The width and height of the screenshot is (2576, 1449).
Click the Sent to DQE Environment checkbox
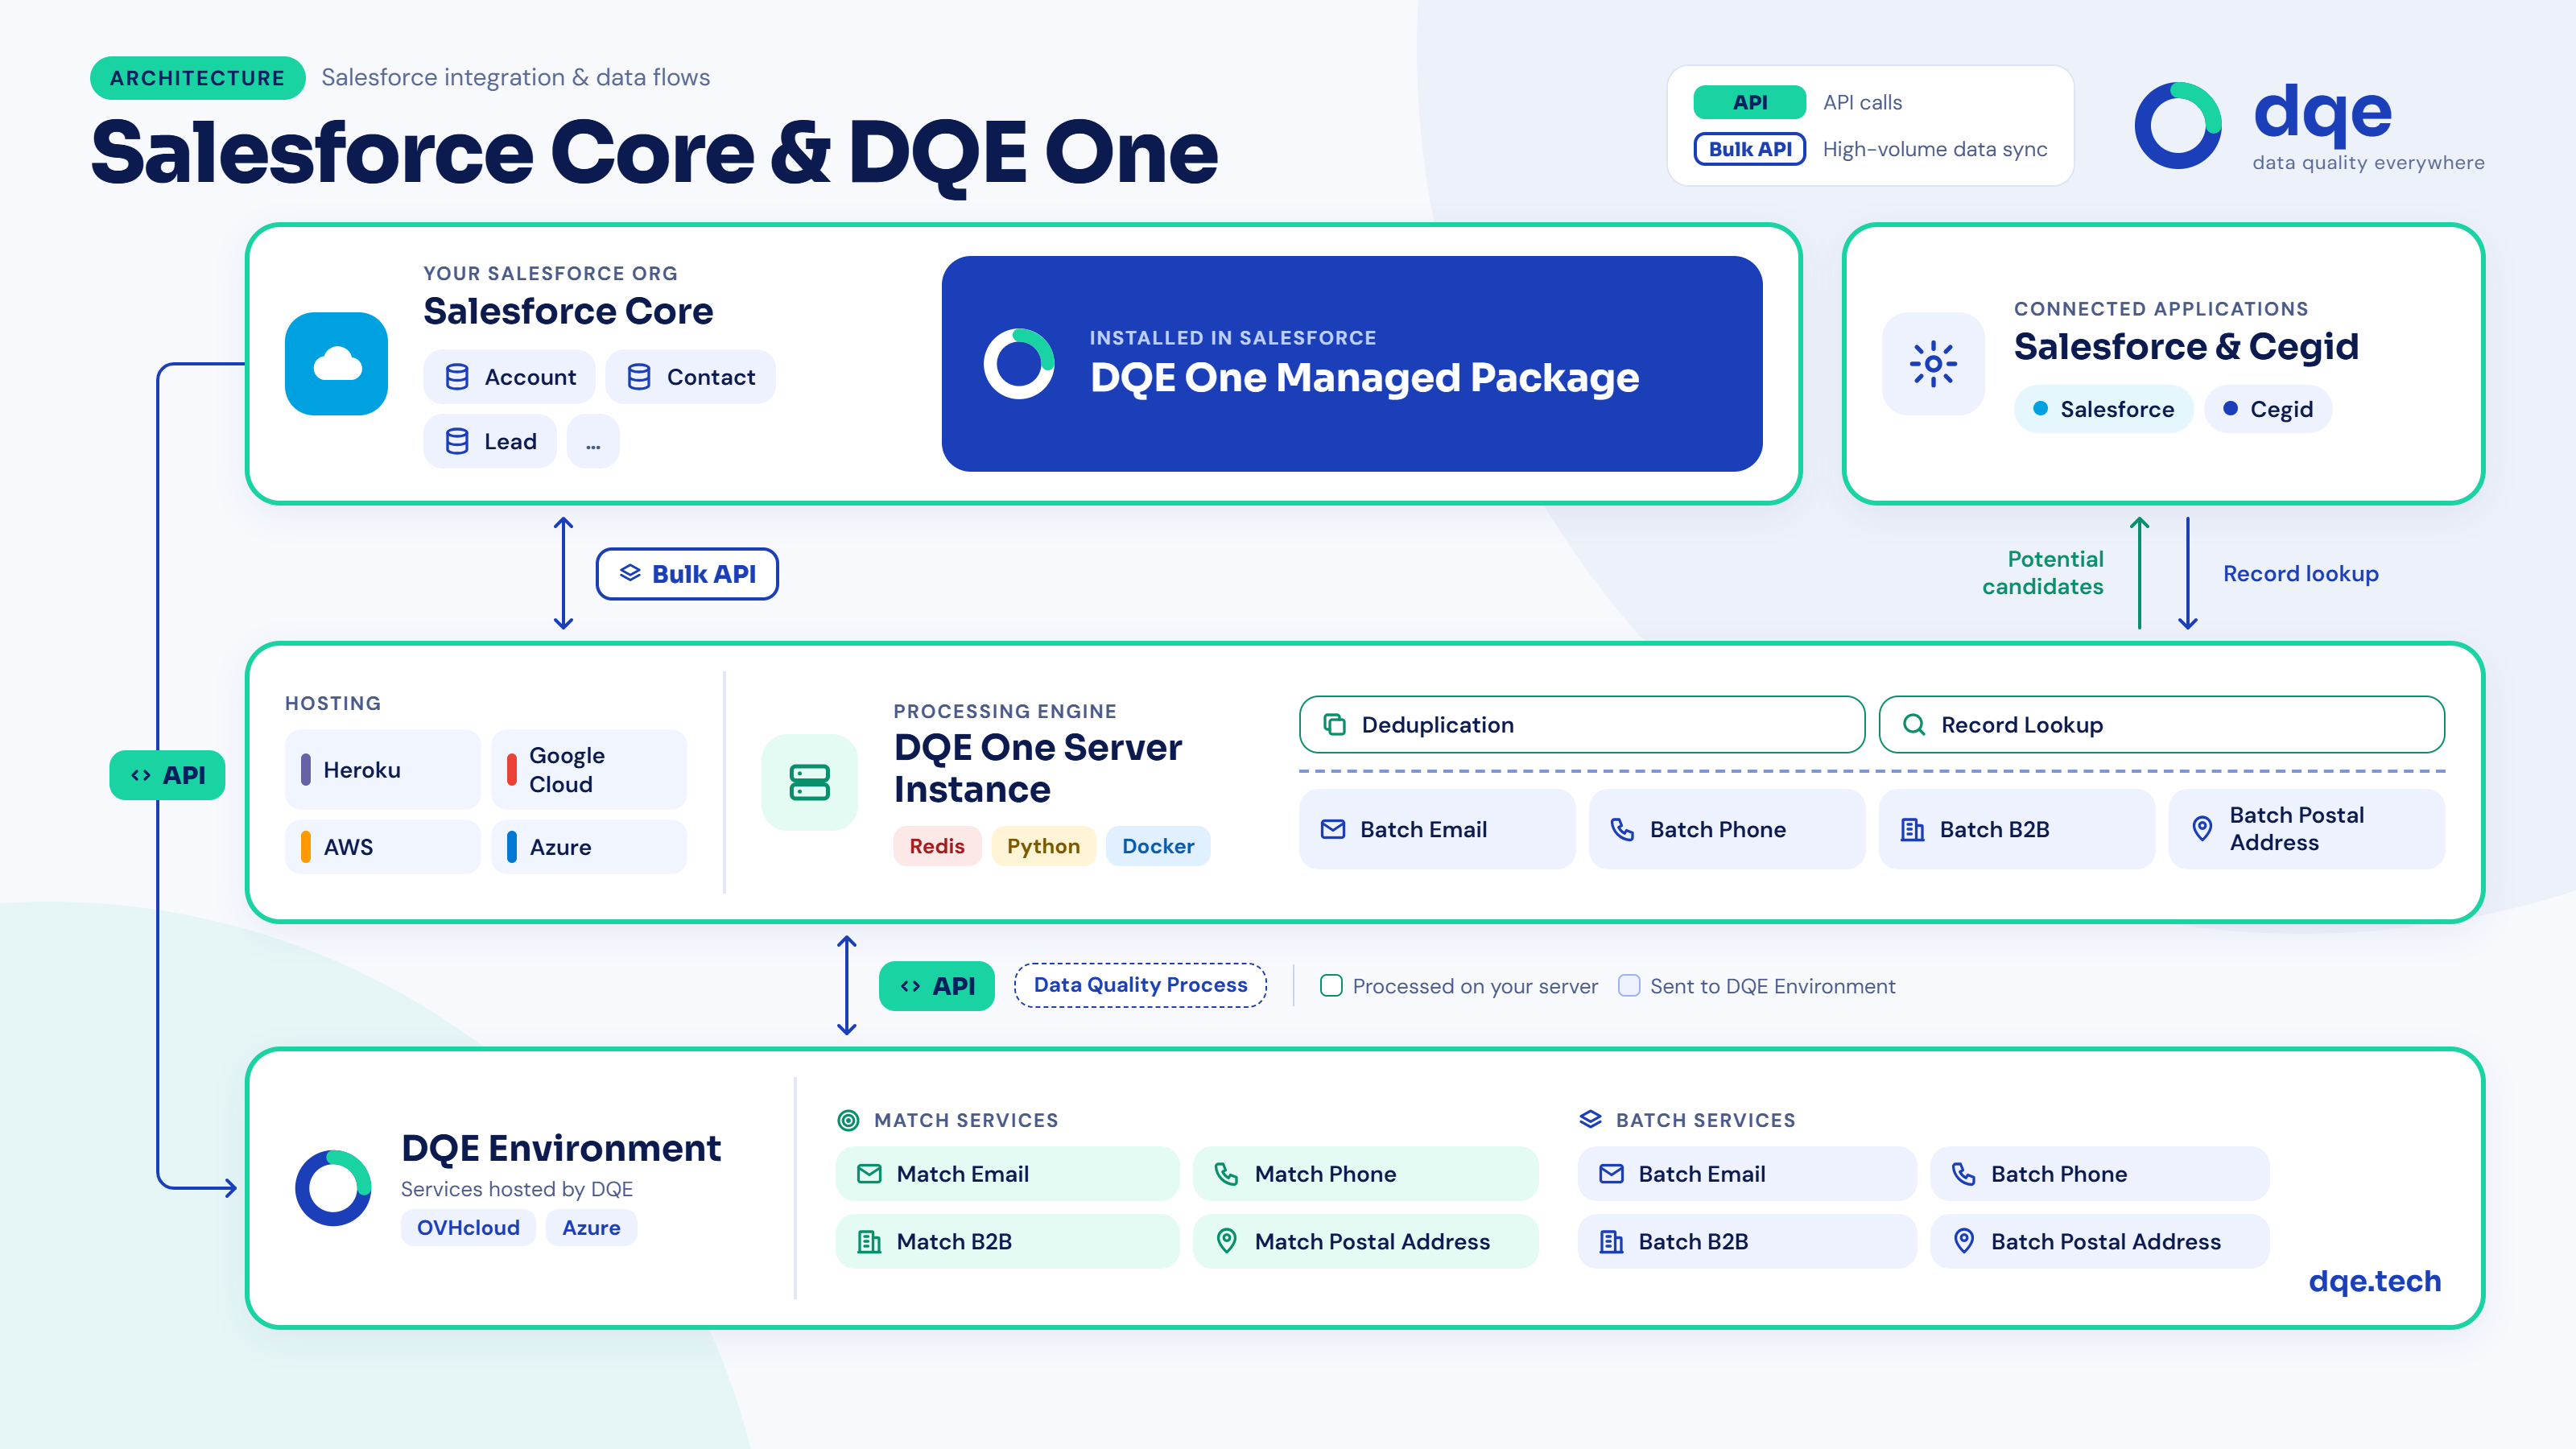(1629, 985)
